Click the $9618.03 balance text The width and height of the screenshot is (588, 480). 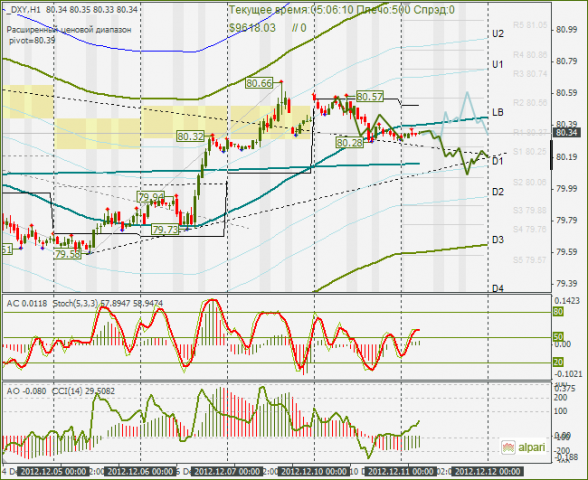pyautogui.click(x=252, y=28)
